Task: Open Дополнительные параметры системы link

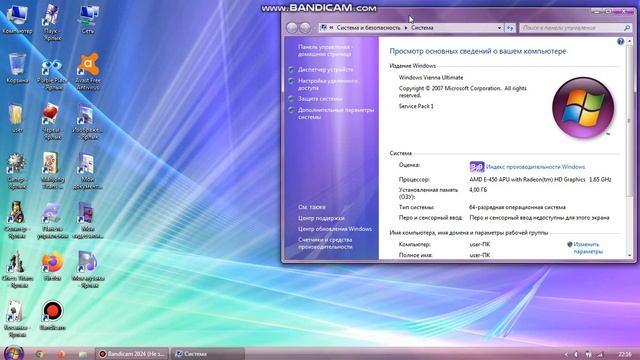Action: tap(336, 113)
